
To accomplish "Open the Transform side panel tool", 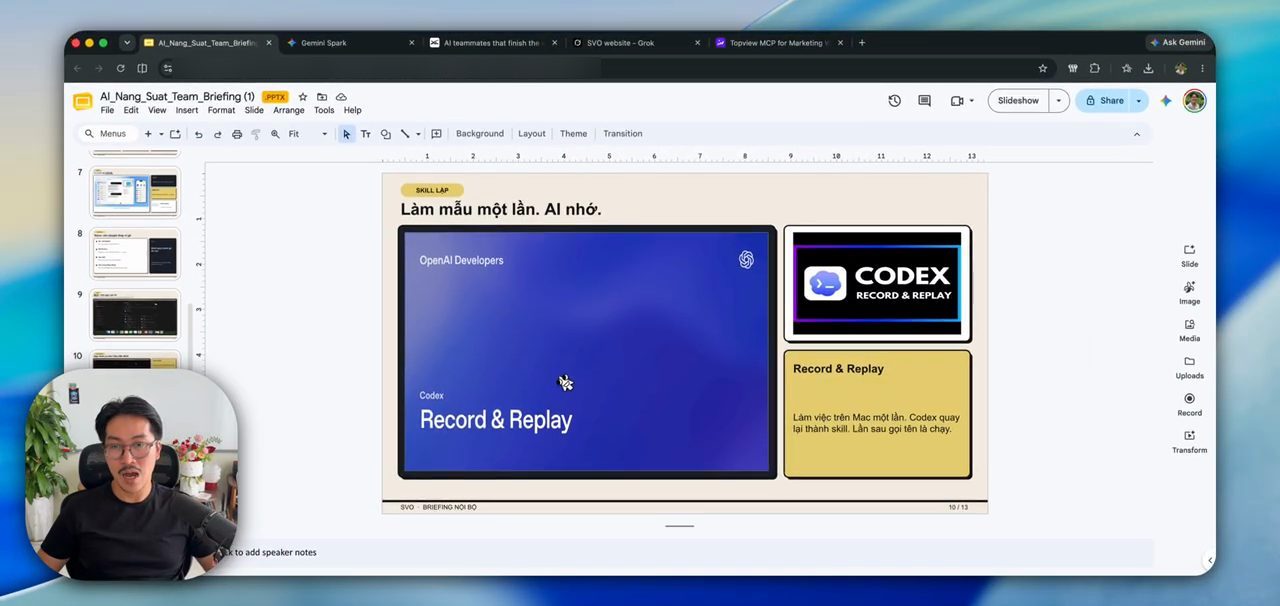I will click(x=1189, y=441).
